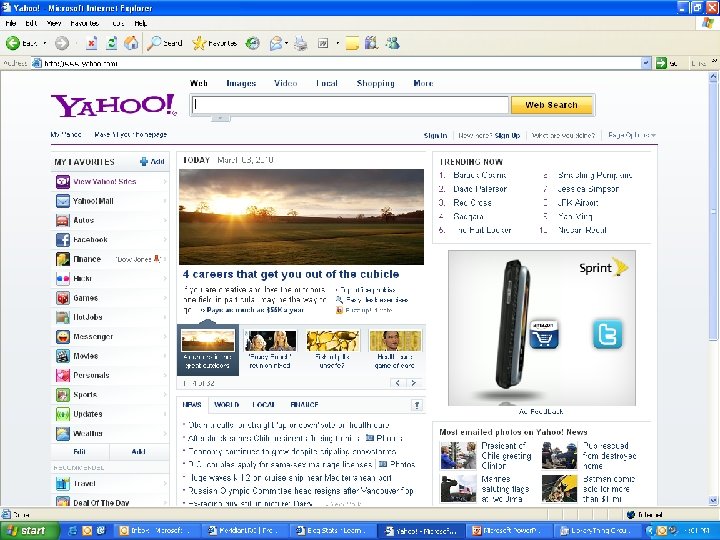Click the Refresh page toolbar icon
The width and height of the screenshot is (720, 540).
[112, 43]
